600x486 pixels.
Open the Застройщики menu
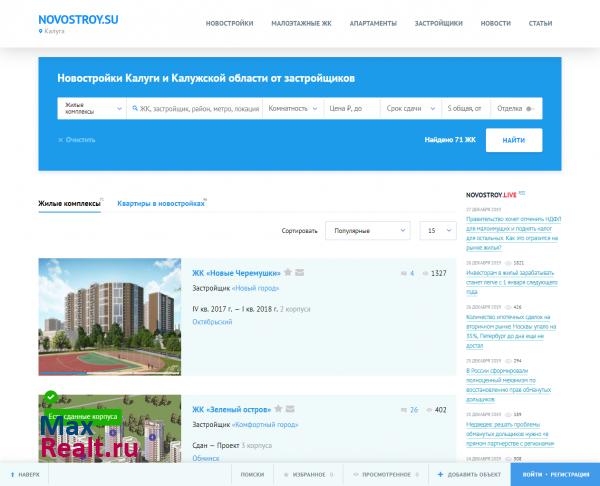click(439, 23)
